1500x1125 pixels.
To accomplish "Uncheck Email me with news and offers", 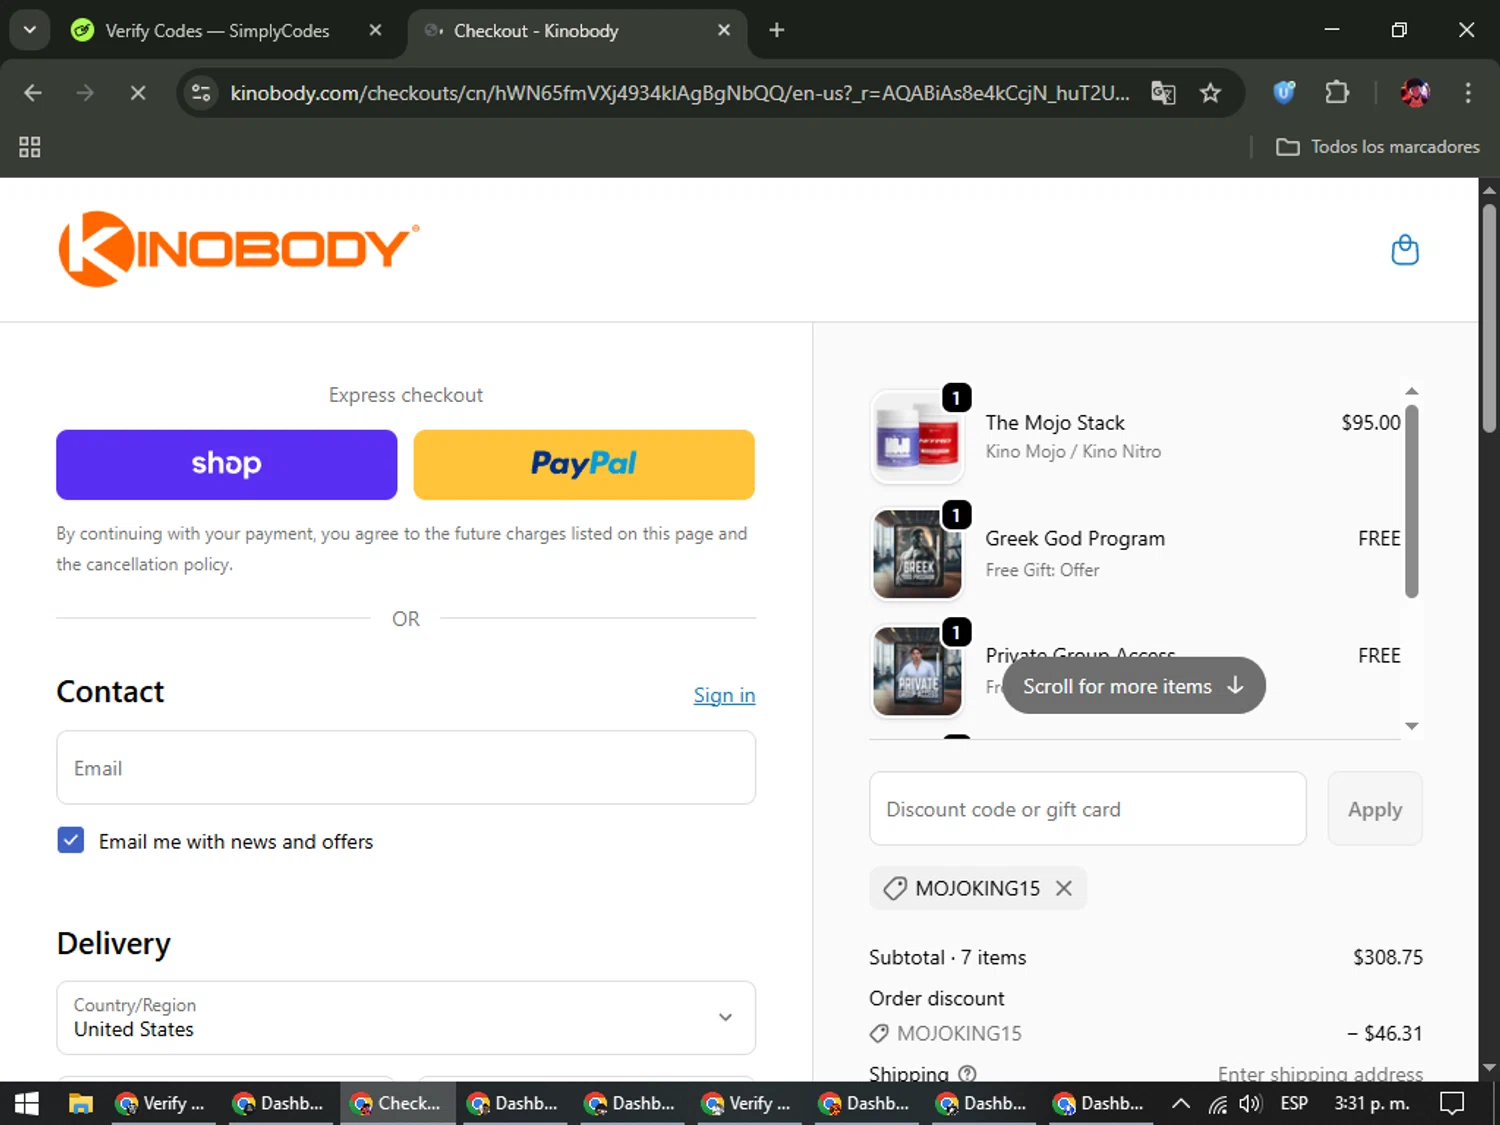I will coord(71,840).
